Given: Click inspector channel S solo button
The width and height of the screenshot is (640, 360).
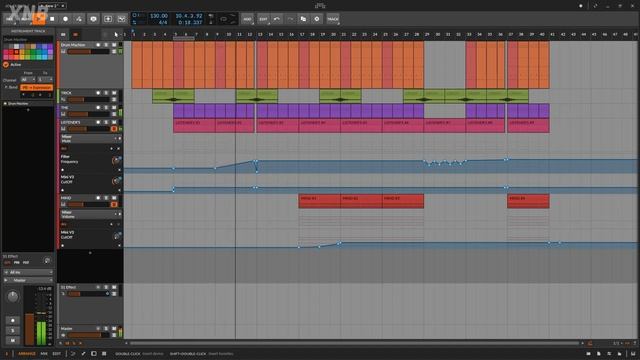Looking at the screenshot, I should [x=13, y=330].
